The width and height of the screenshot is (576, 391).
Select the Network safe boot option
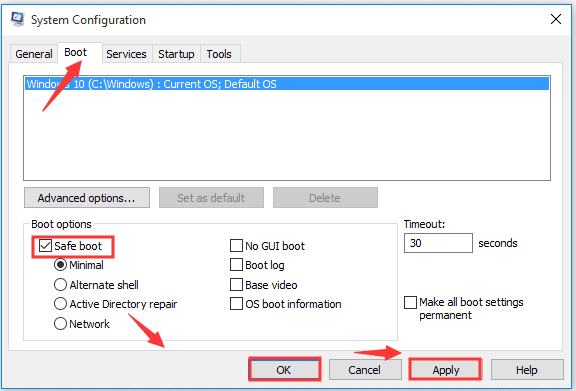pos(60,324)
